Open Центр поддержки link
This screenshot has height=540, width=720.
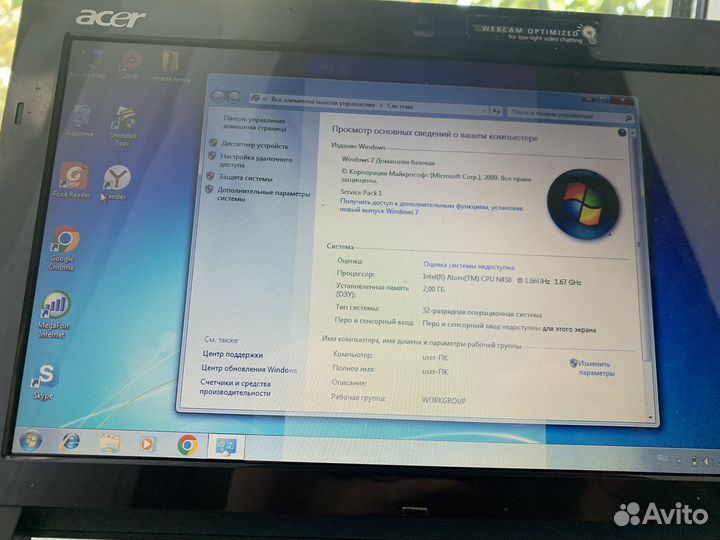233,354
